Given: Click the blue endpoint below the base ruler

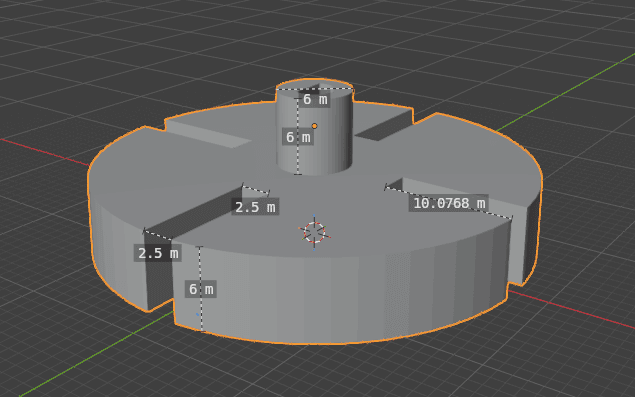Looking at the screenshot, I should click(198, 314).
